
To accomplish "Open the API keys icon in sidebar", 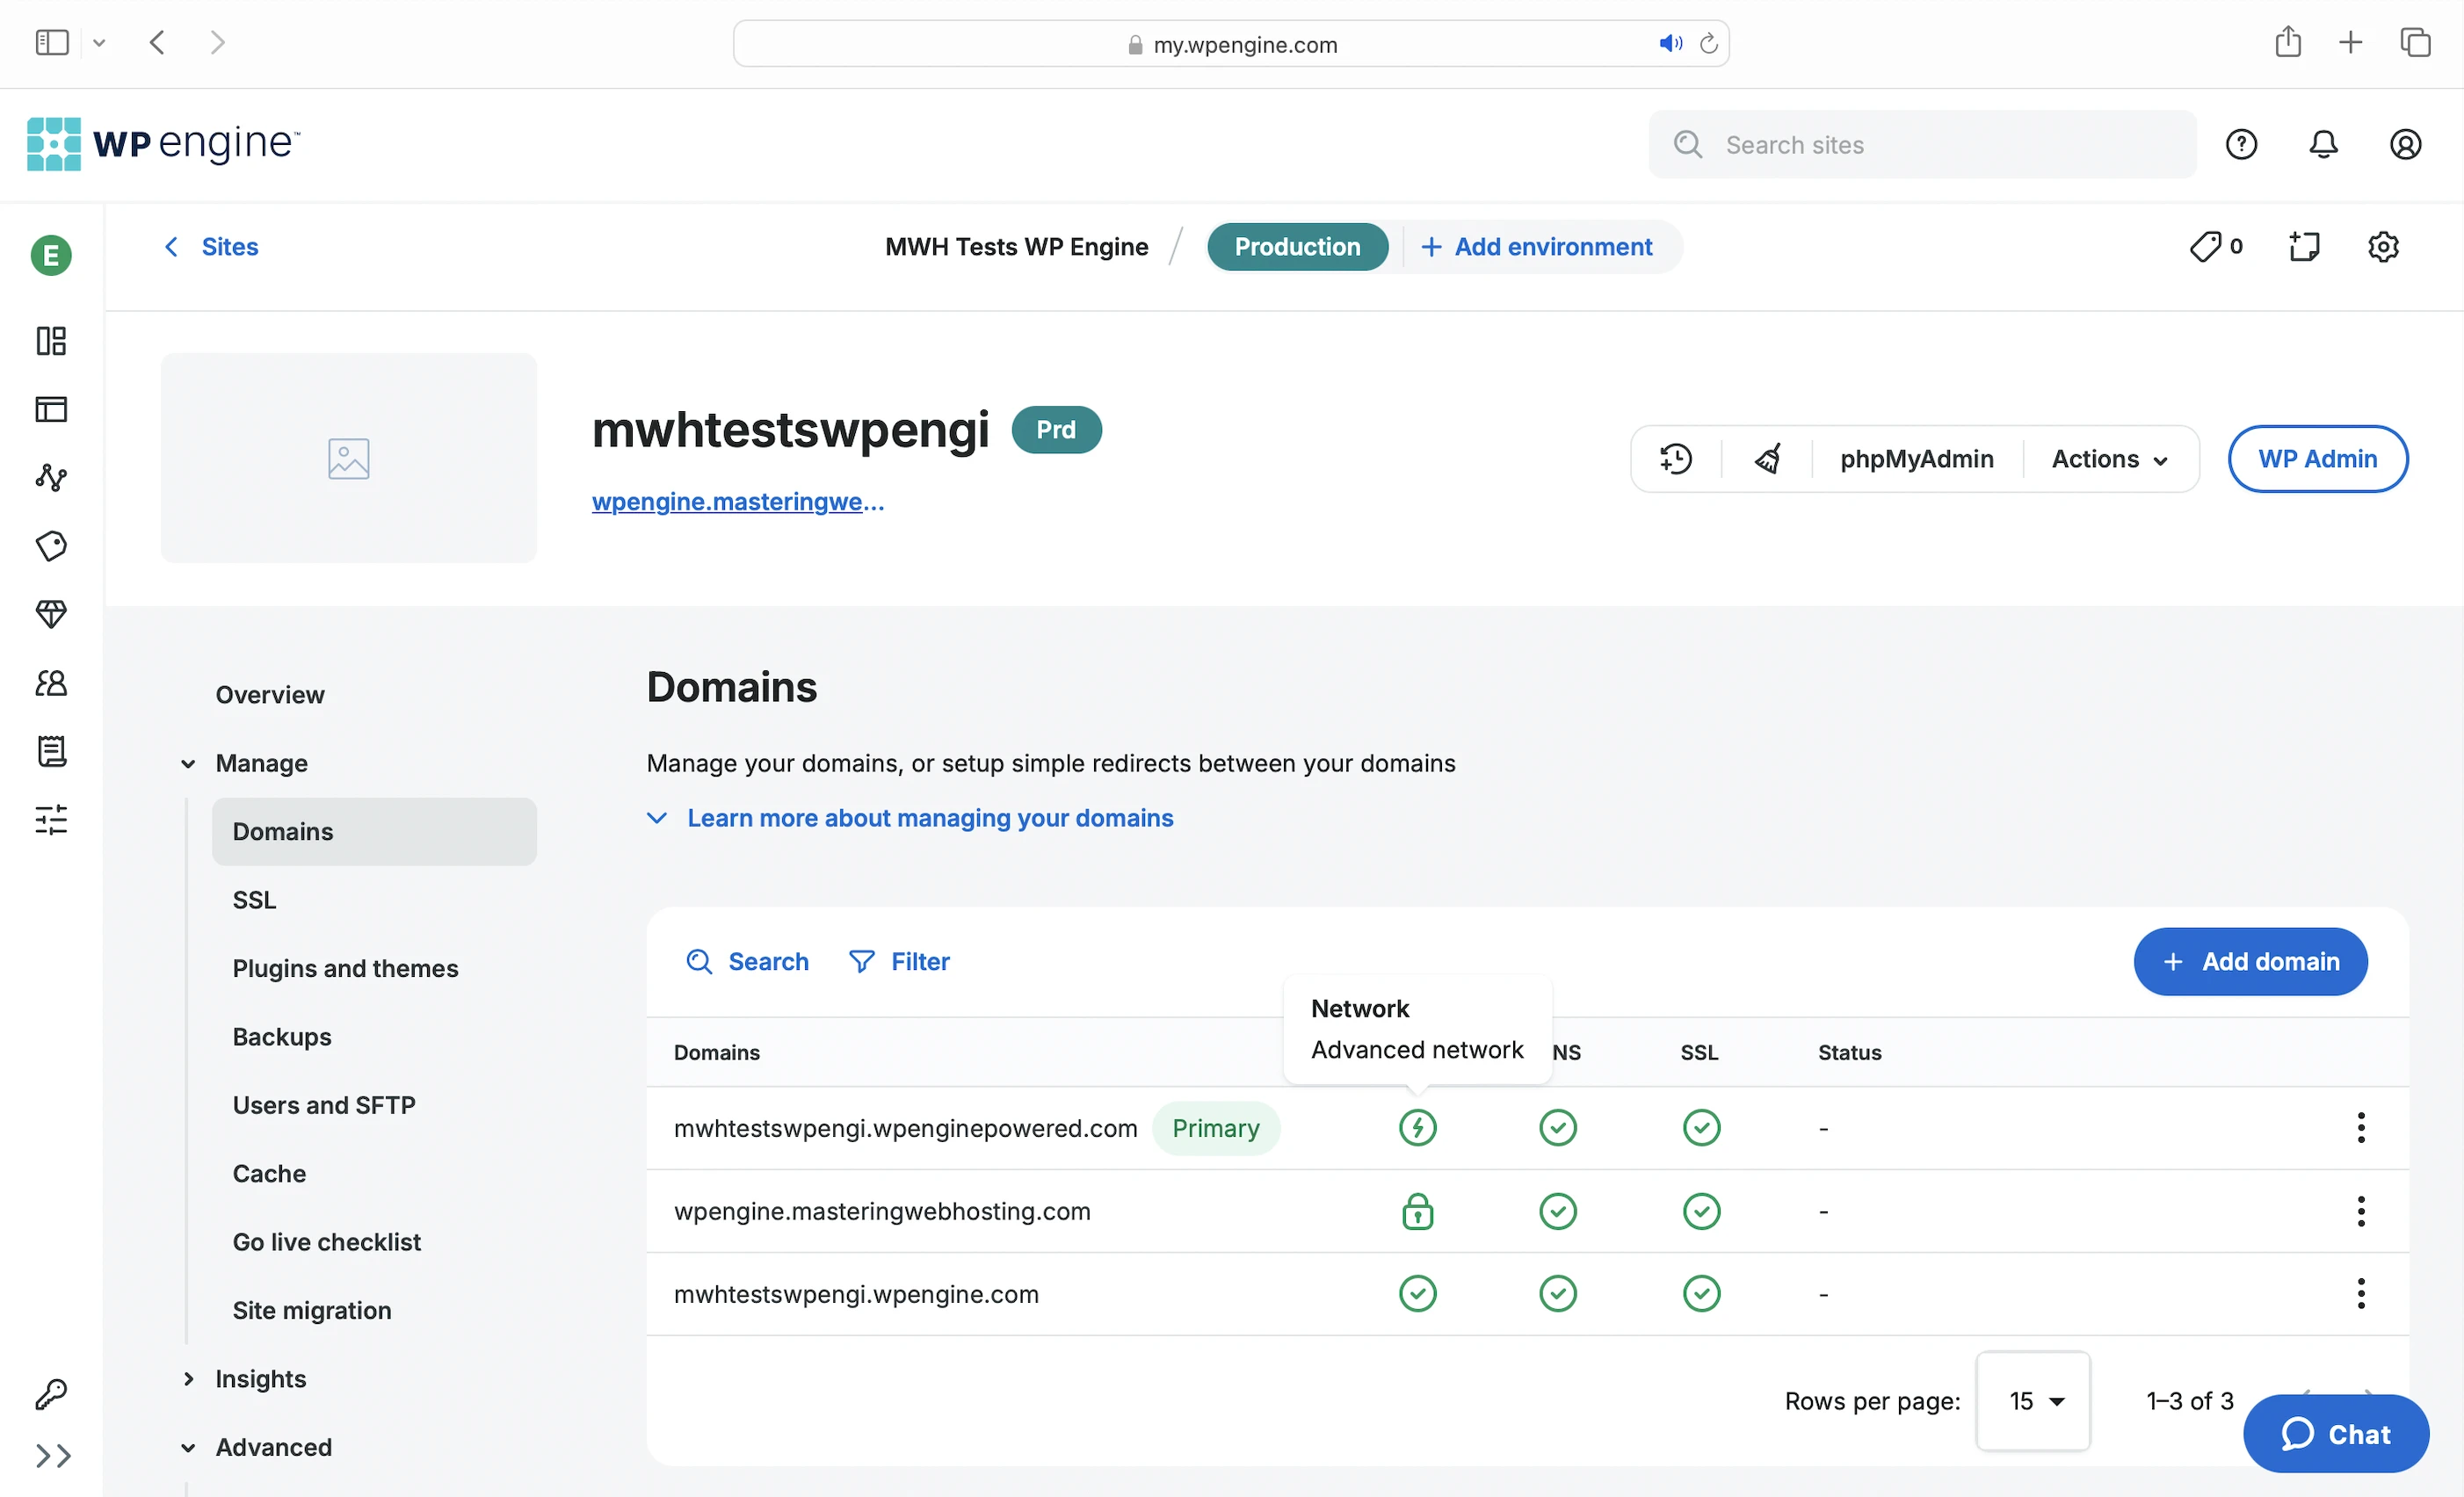I will tap(51, 1393).
